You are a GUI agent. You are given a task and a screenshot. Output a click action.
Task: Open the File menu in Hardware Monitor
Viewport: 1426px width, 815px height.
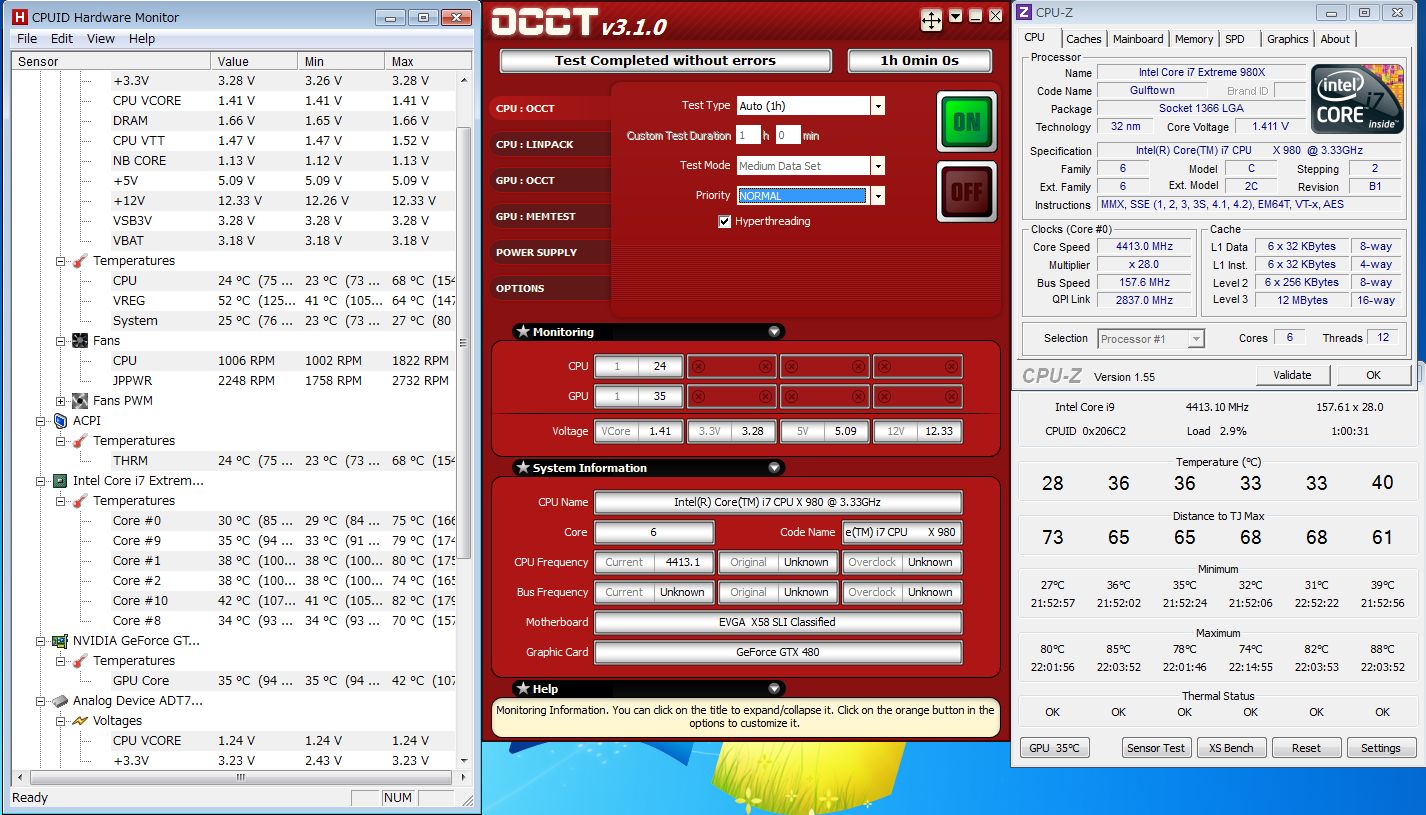point(27,39)
